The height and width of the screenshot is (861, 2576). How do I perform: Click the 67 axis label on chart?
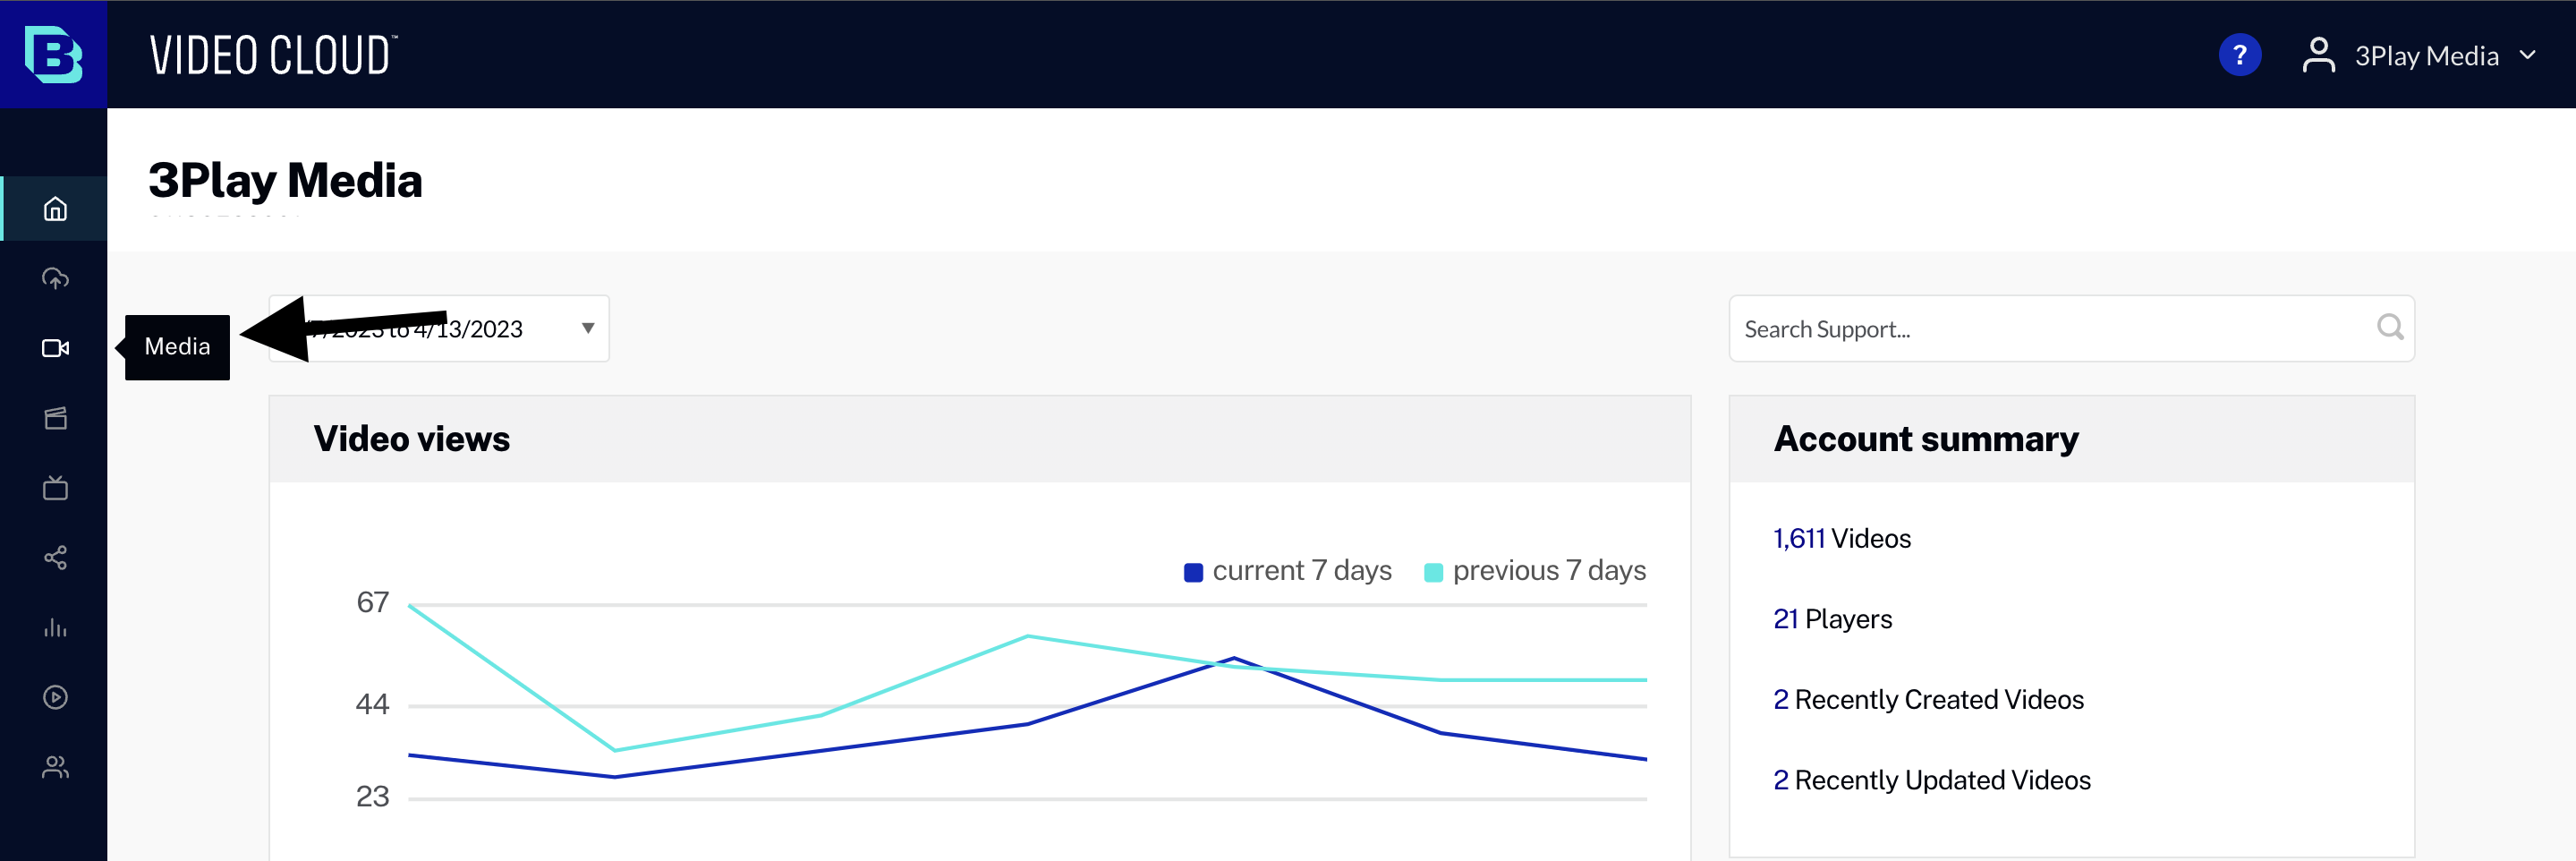[x=372, y=602]
